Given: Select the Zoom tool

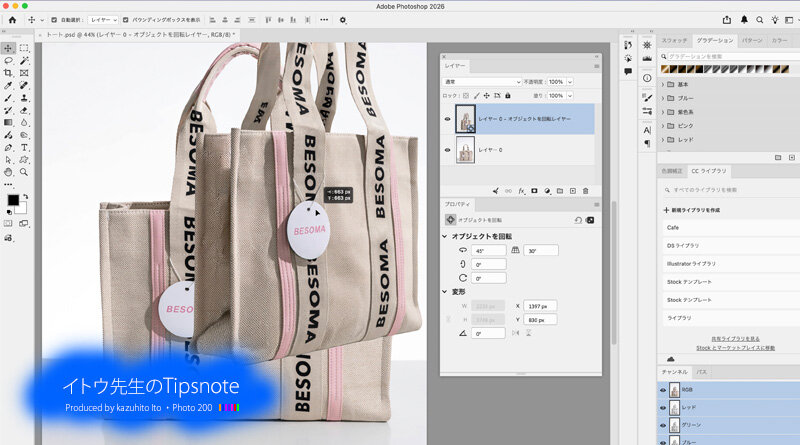Looking at the screenshot, I should pos(24,172).
